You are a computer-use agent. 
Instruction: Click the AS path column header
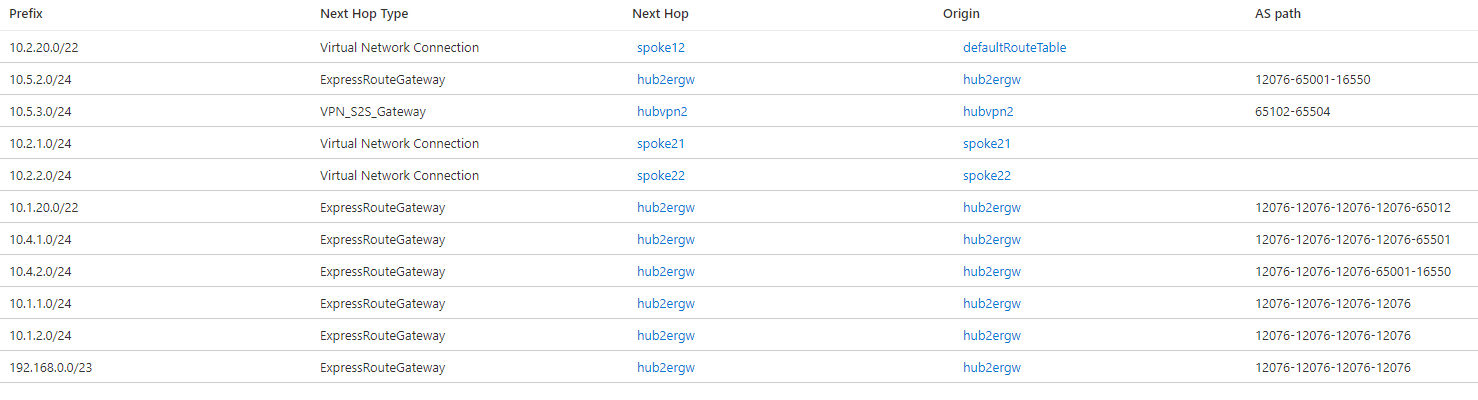(x=1278, y=14)
